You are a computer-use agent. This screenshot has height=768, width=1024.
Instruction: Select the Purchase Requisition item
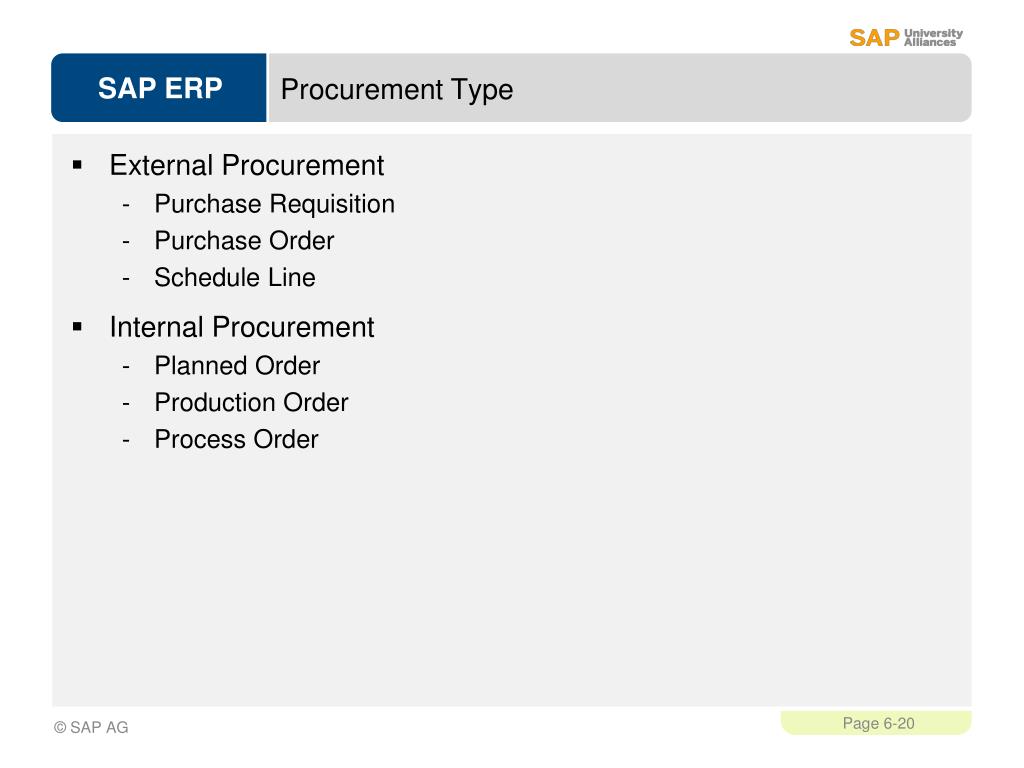pyautogui.click(x=274, y=204)
